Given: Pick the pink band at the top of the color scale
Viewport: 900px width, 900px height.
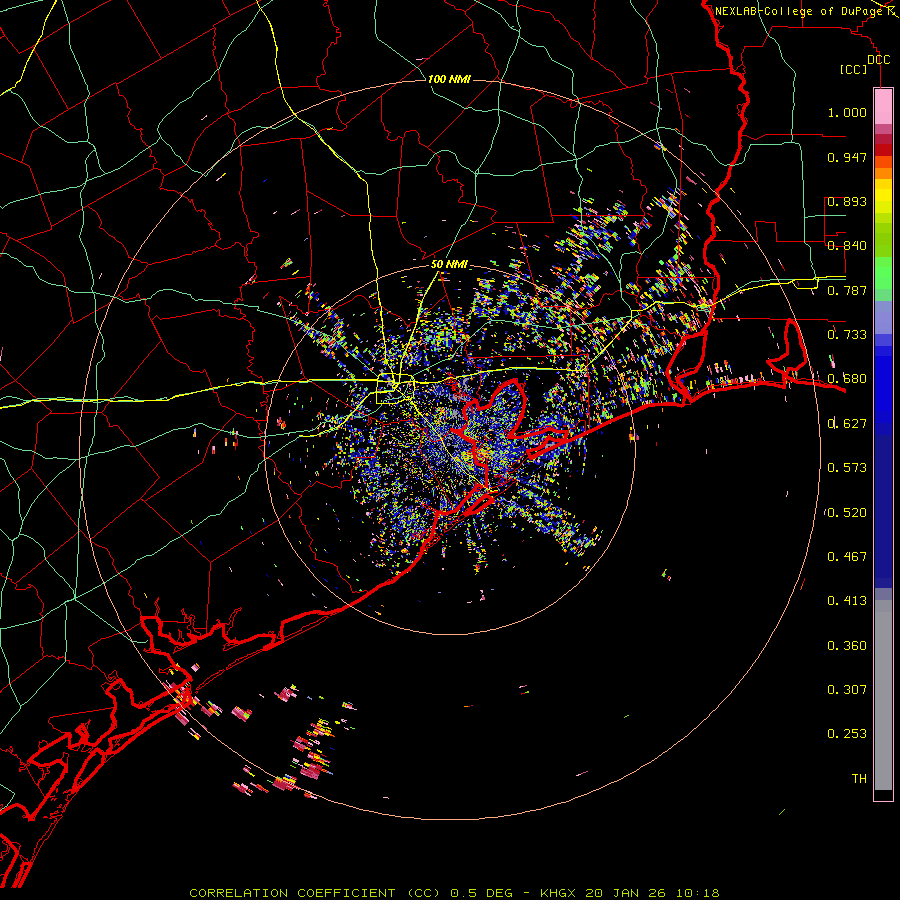Looking at the screenshot, I should coord(883,107).
